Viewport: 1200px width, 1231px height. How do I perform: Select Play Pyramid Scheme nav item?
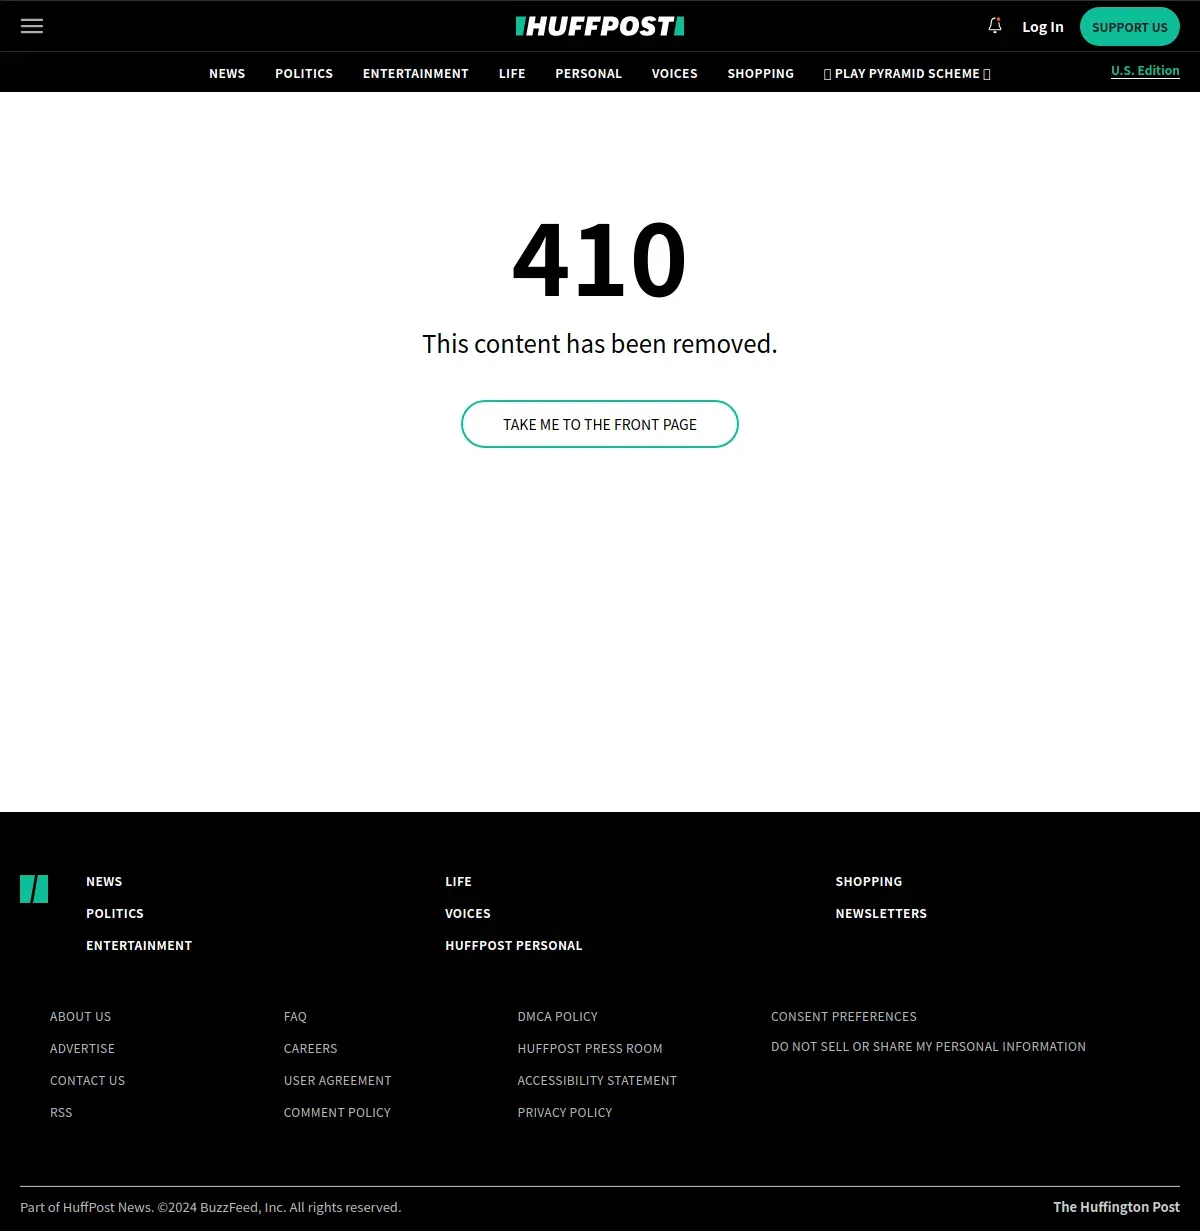coord(907,74)
